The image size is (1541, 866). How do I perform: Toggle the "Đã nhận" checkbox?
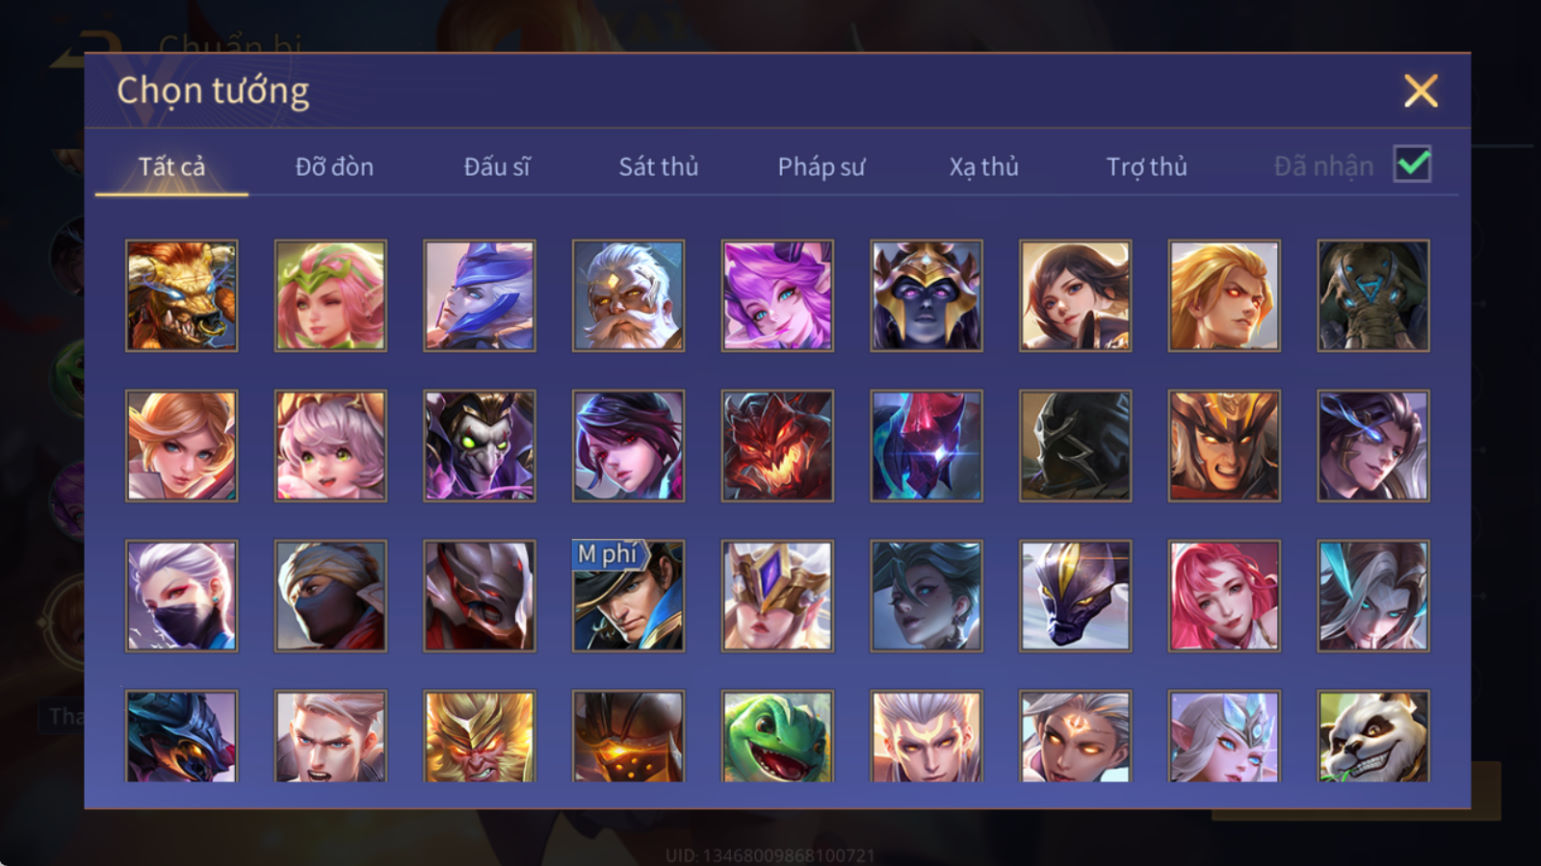[1412, 165]
